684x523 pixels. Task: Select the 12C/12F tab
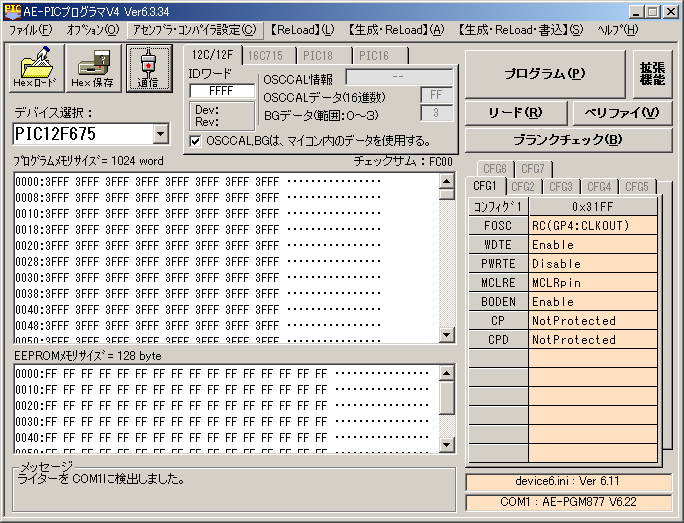click(x=212, y=55)
